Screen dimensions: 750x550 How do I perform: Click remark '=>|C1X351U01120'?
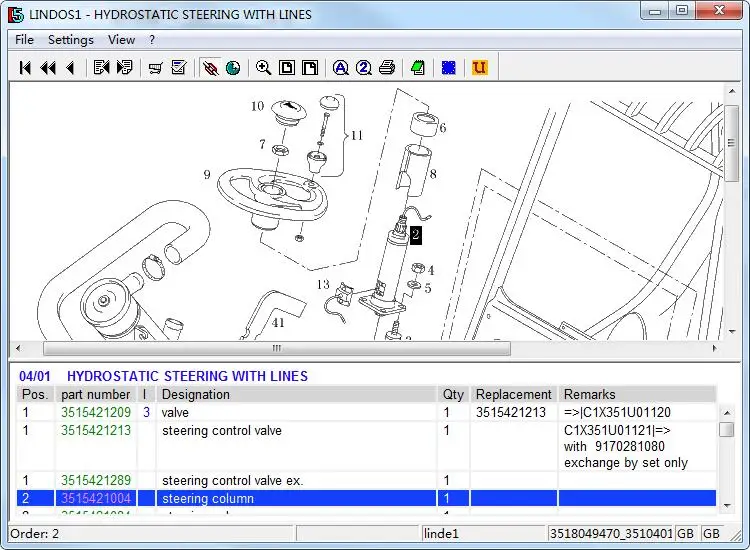pos(618,412)
